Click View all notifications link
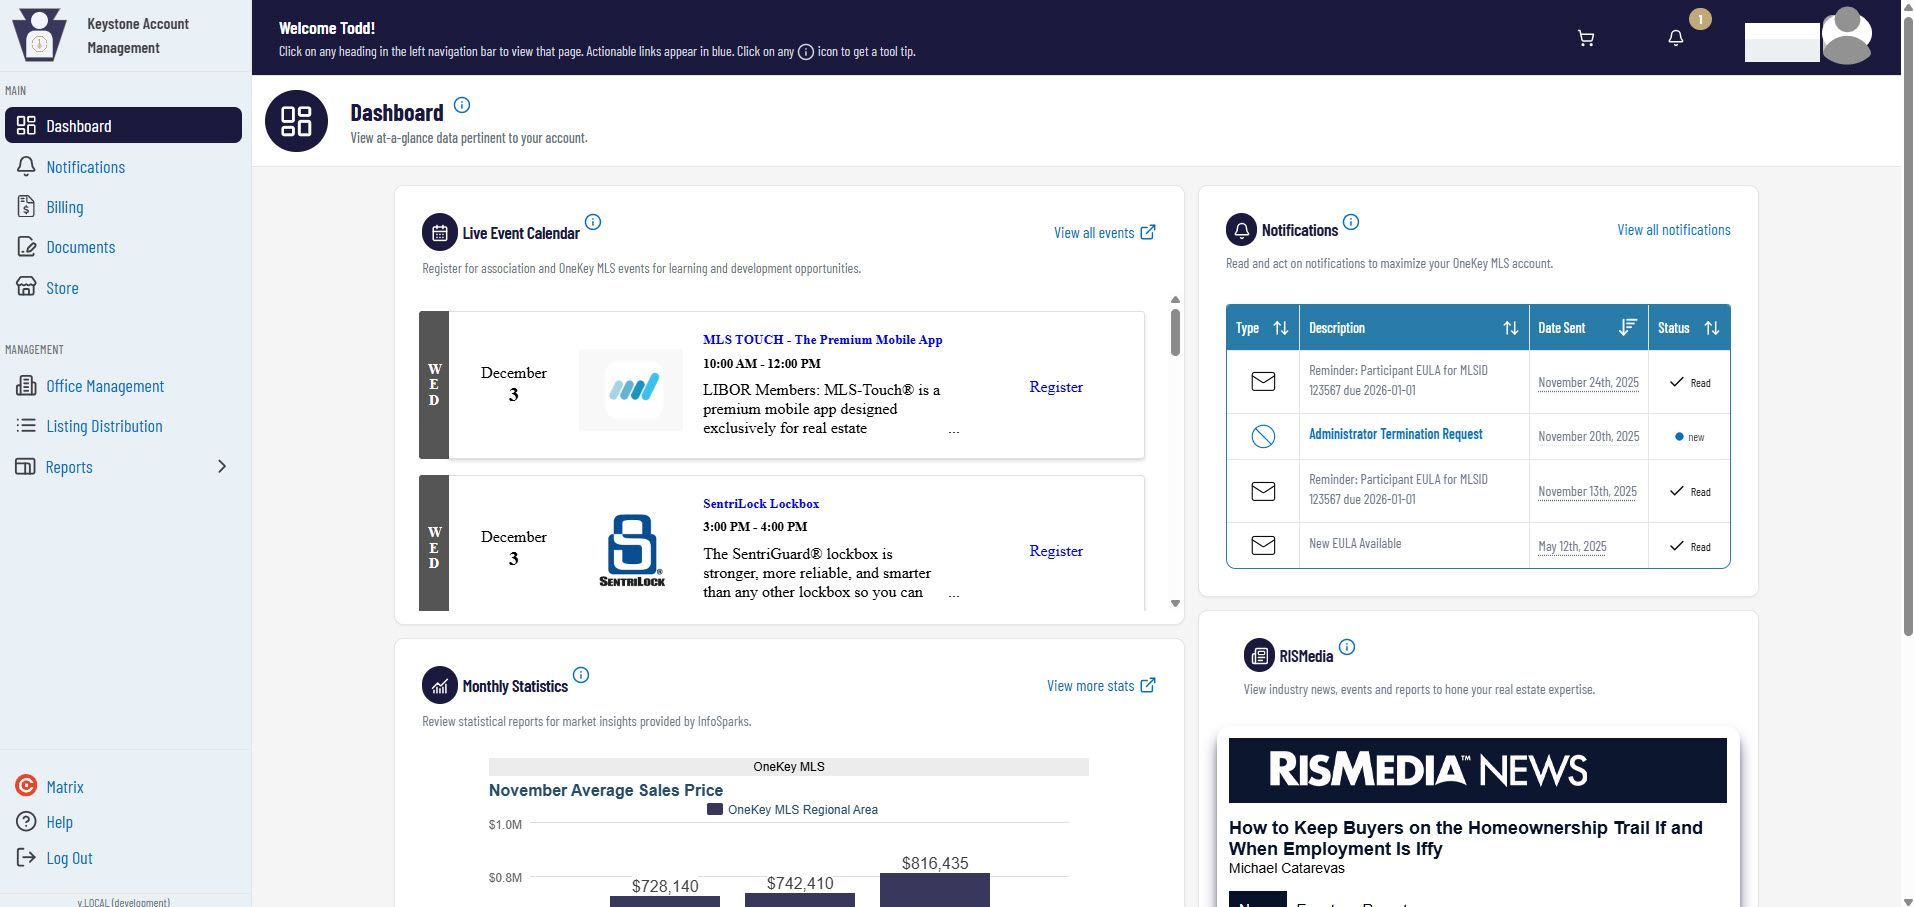 point(1674,230)
